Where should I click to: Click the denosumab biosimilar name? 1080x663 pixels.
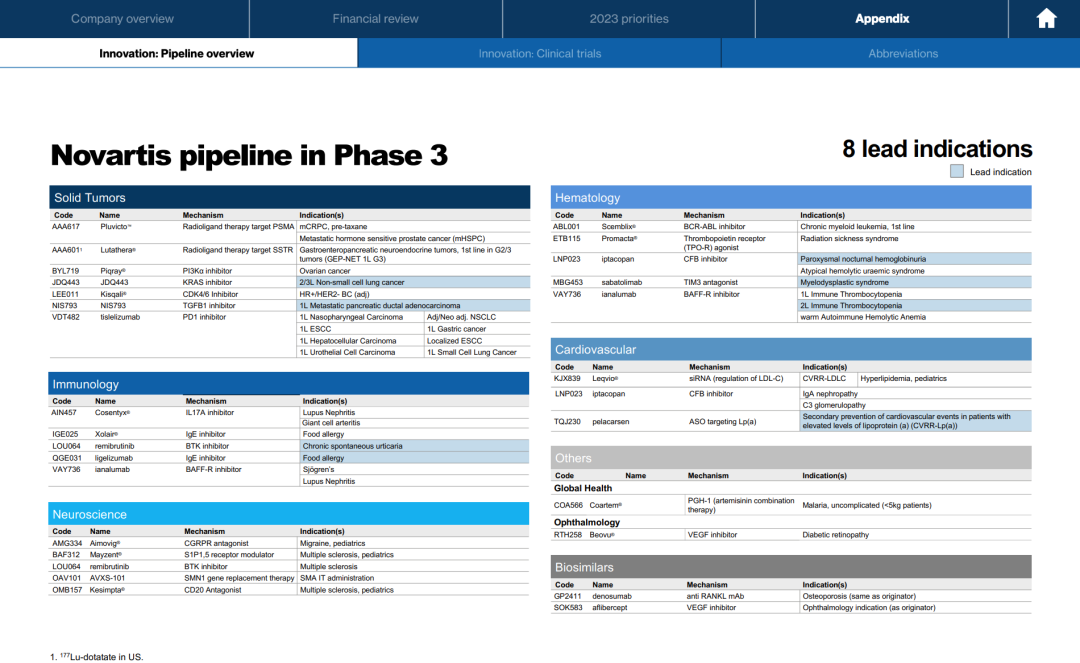click(612, 596)
